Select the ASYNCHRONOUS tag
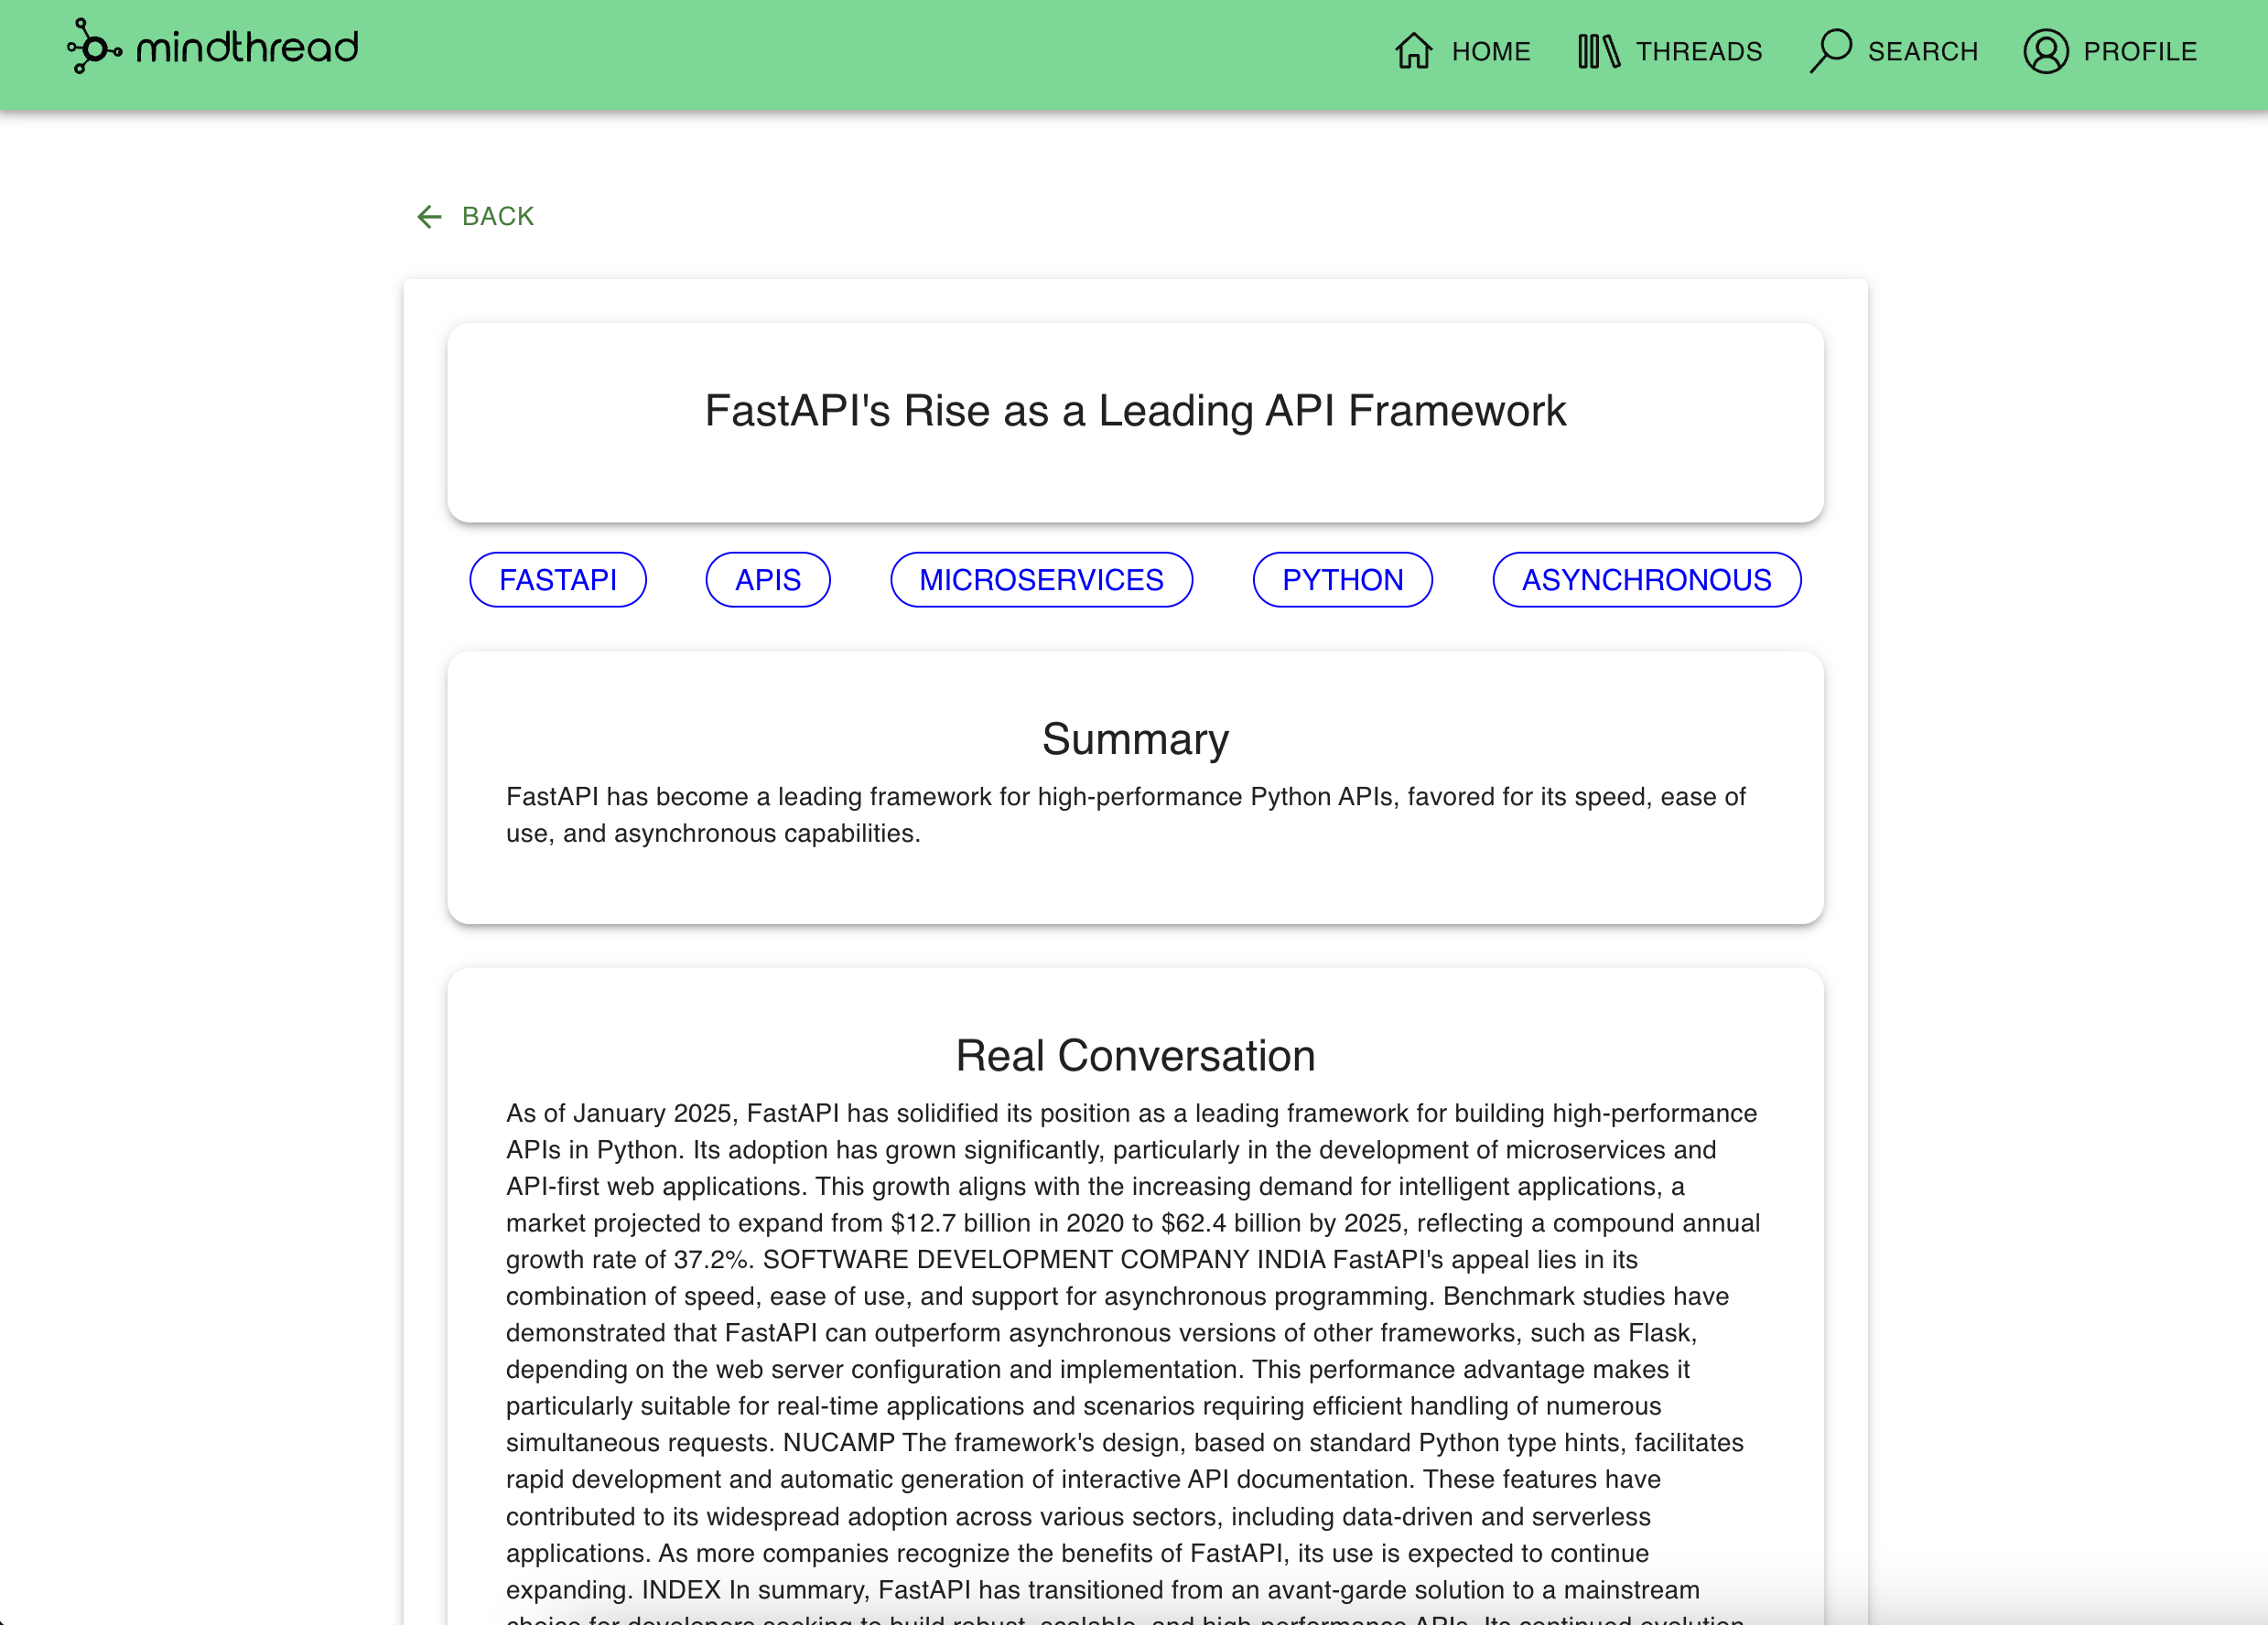This screenshot has width=2268, height=1625. (x=1646, y=580)
